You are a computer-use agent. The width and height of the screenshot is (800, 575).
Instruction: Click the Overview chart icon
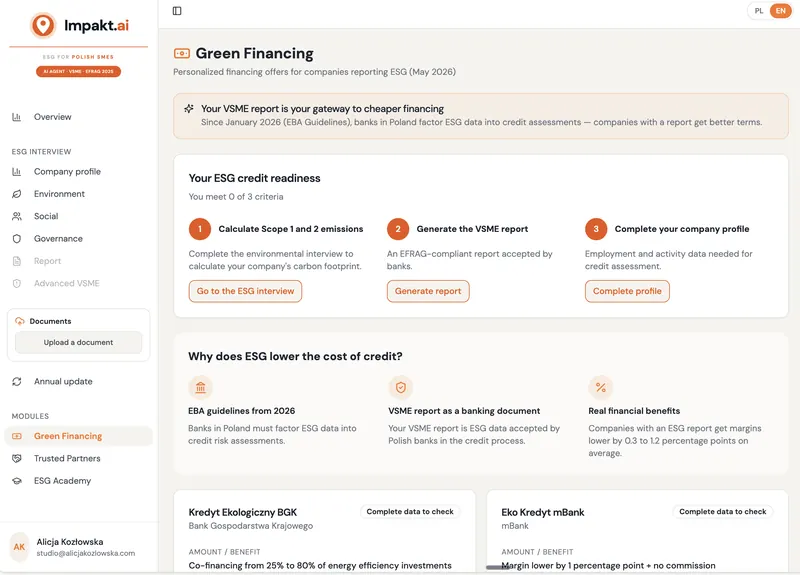coord(17,117)
